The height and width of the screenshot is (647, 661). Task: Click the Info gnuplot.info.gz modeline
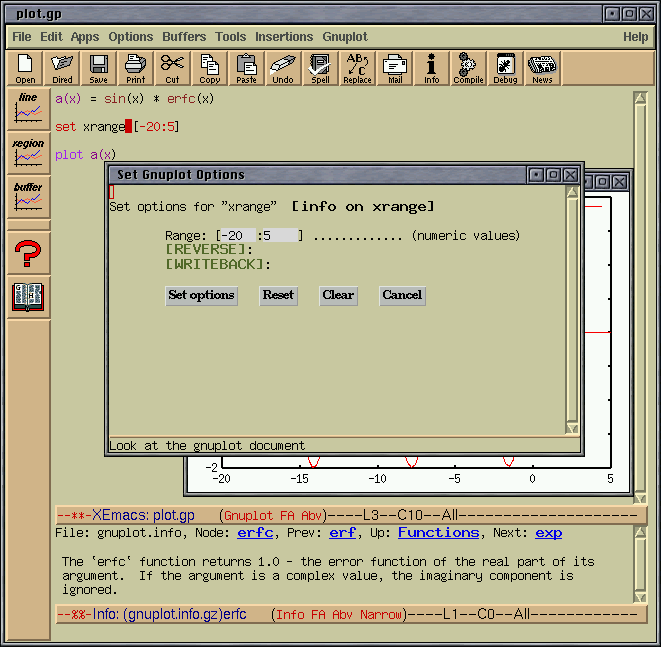coord(351,614)
